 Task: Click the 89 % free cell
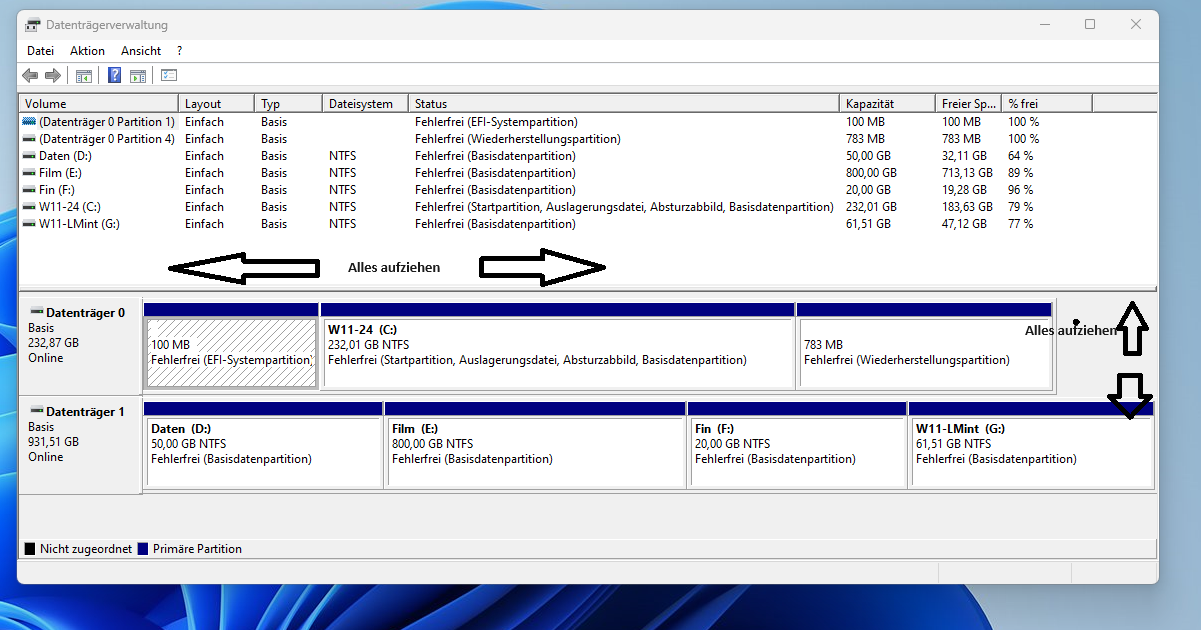point(1020,173)
